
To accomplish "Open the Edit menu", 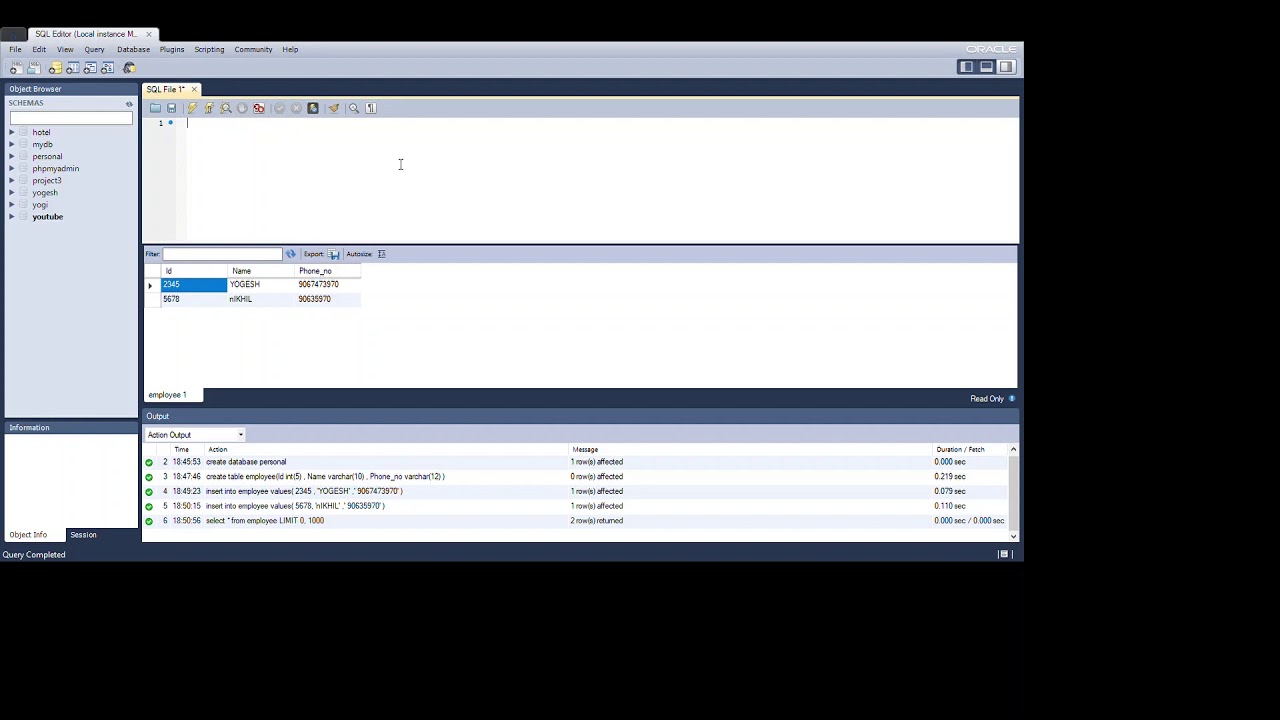I will 39,49.
